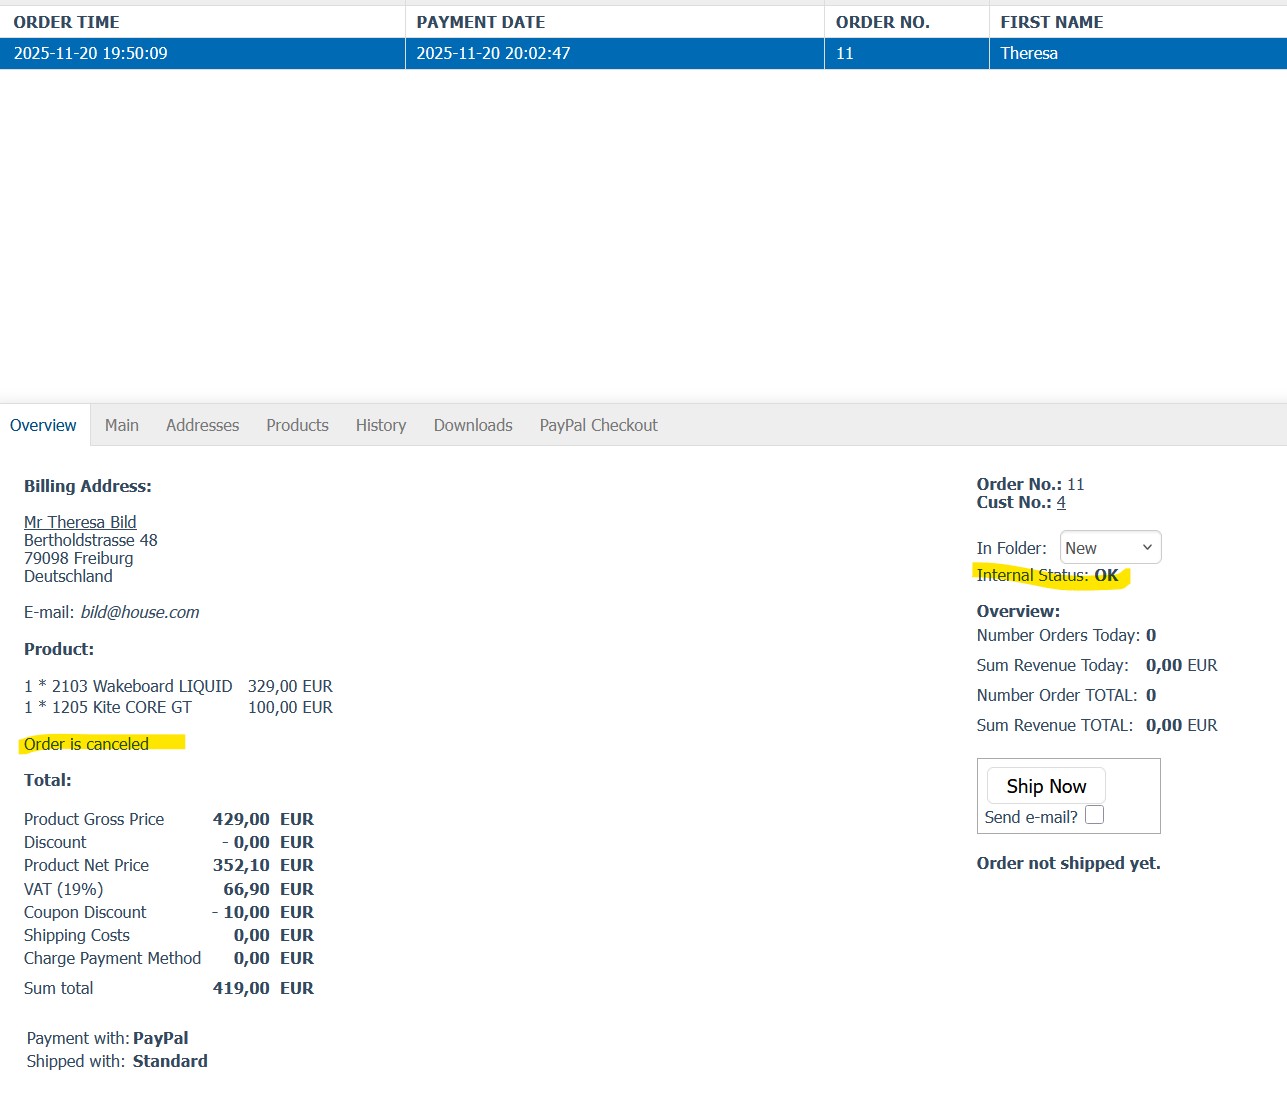View the History tab
1287x1097 pixels.
pyautogui.click(x=381, y=426)
